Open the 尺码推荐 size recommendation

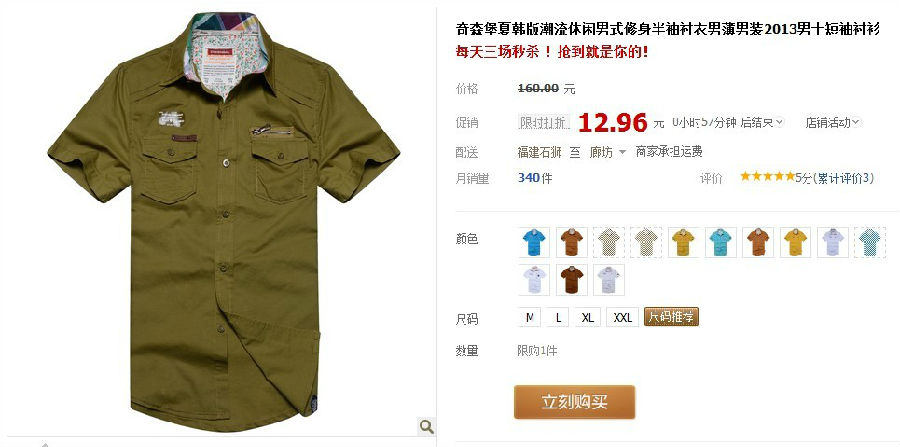click(x=672, y=317)
